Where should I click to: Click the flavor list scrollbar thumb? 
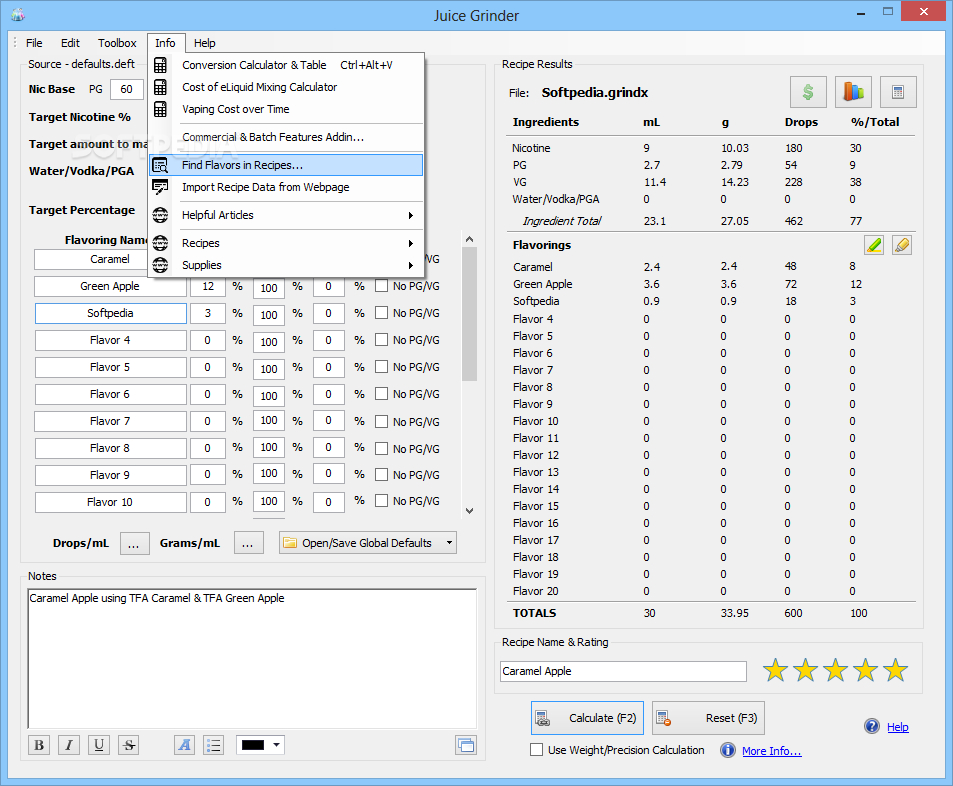click(x=469, y=314)
